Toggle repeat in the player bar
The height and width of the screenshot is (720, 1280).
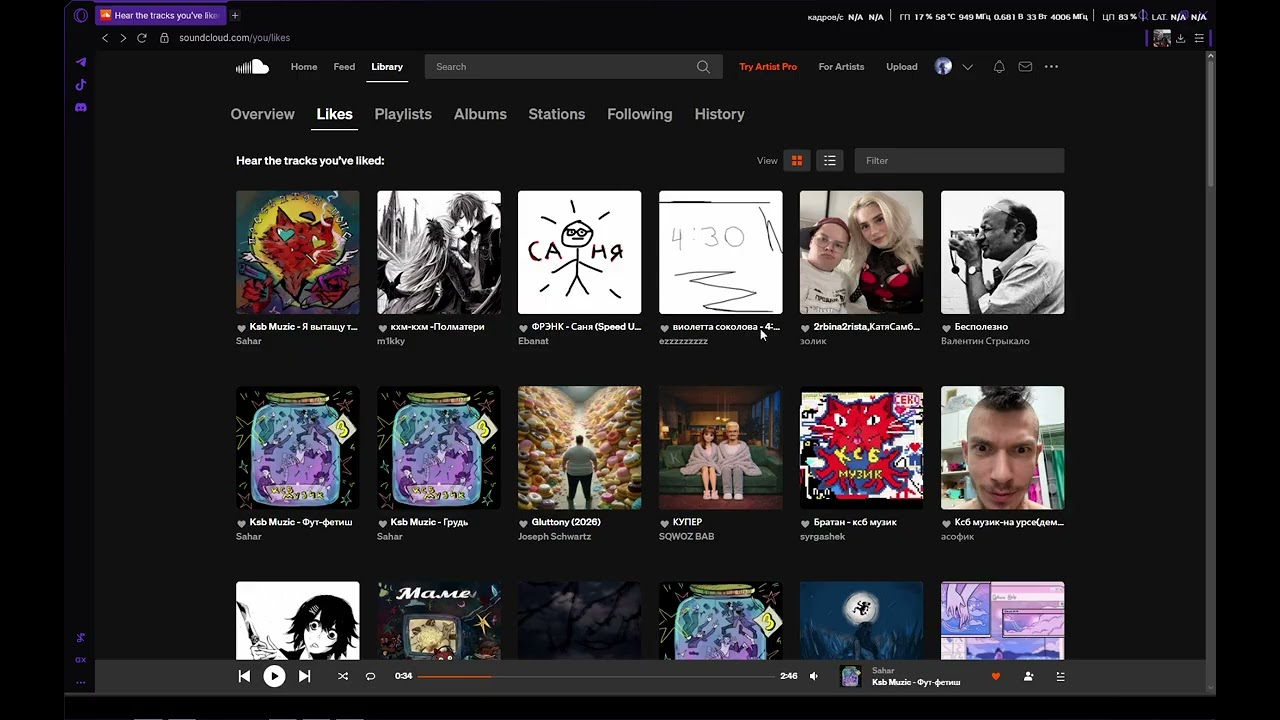[x=370, y=676]
